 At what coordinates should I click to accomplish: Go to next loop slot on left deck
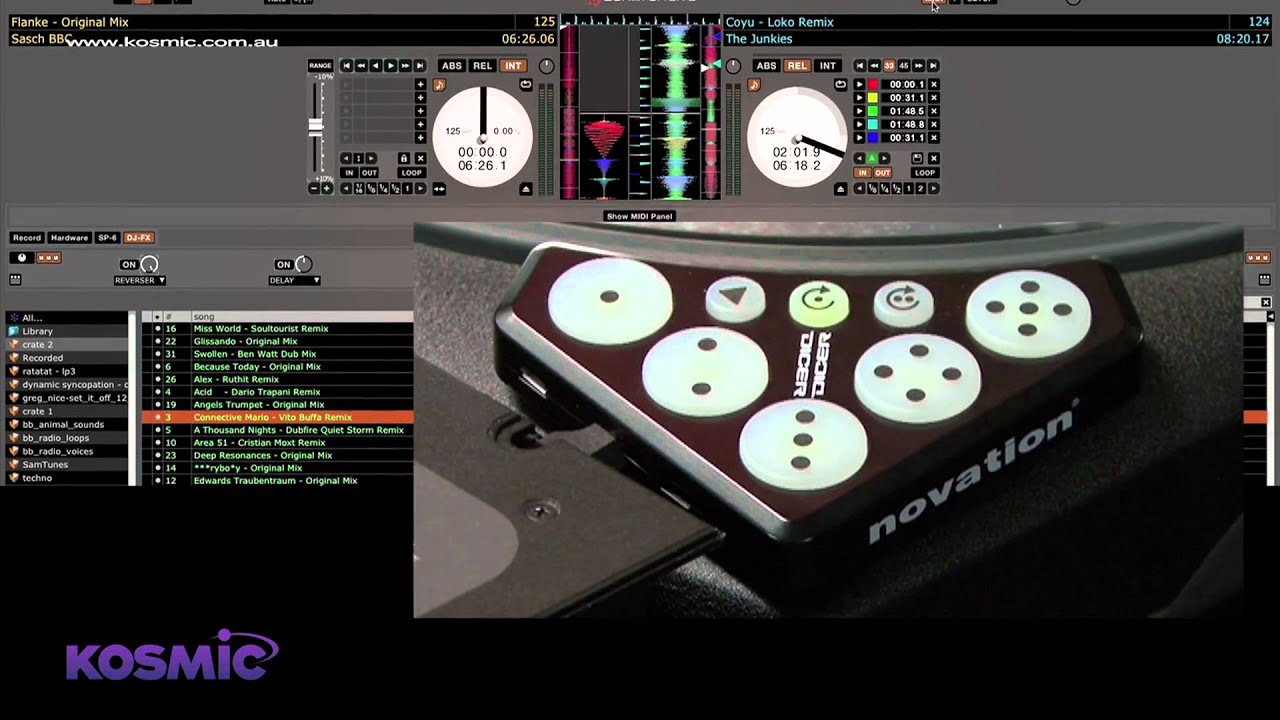point(371,158)
